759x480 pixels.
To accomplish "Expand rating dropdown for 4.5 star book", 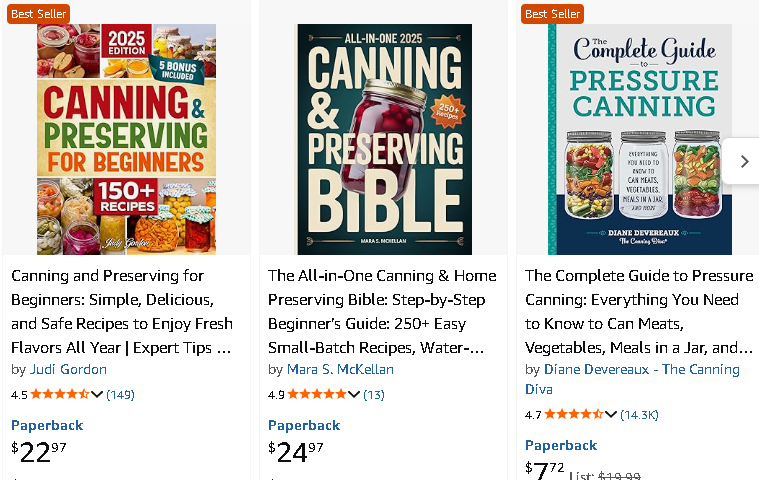I will pos(97,394).
